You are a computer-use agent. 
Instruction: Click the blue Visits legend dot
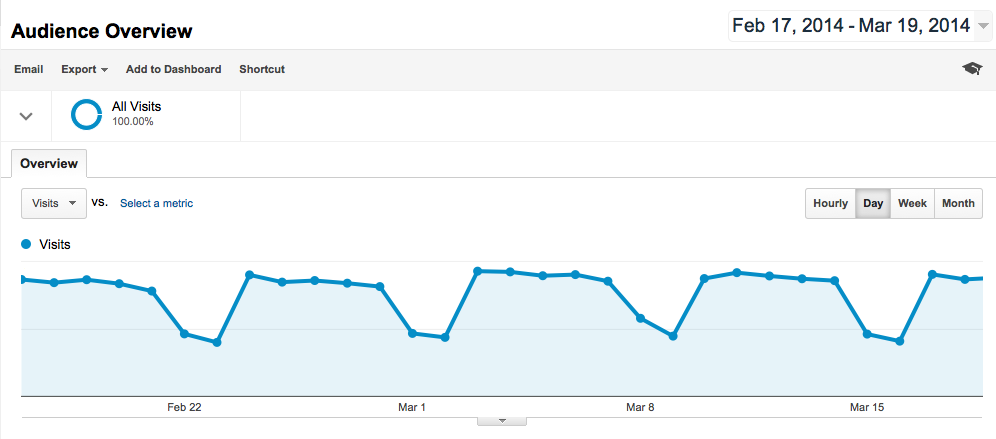tap(26, 244)
